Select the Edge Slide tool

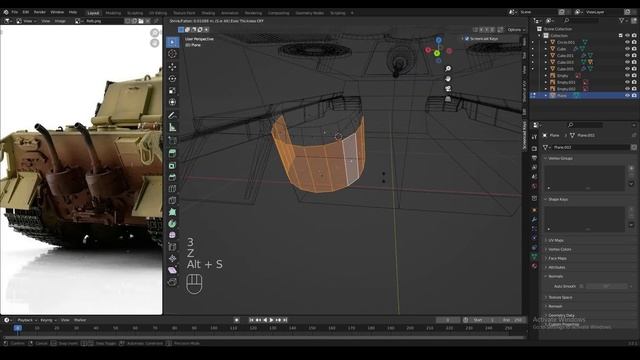pyautogui.click(x=172, y=247)
